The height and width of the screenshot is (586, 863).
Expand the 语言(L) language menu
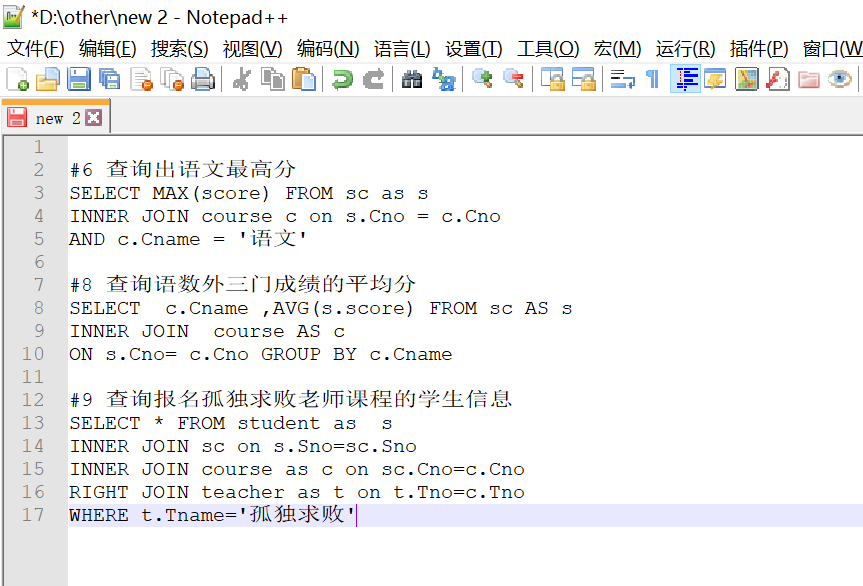click(x=402, y=48)
